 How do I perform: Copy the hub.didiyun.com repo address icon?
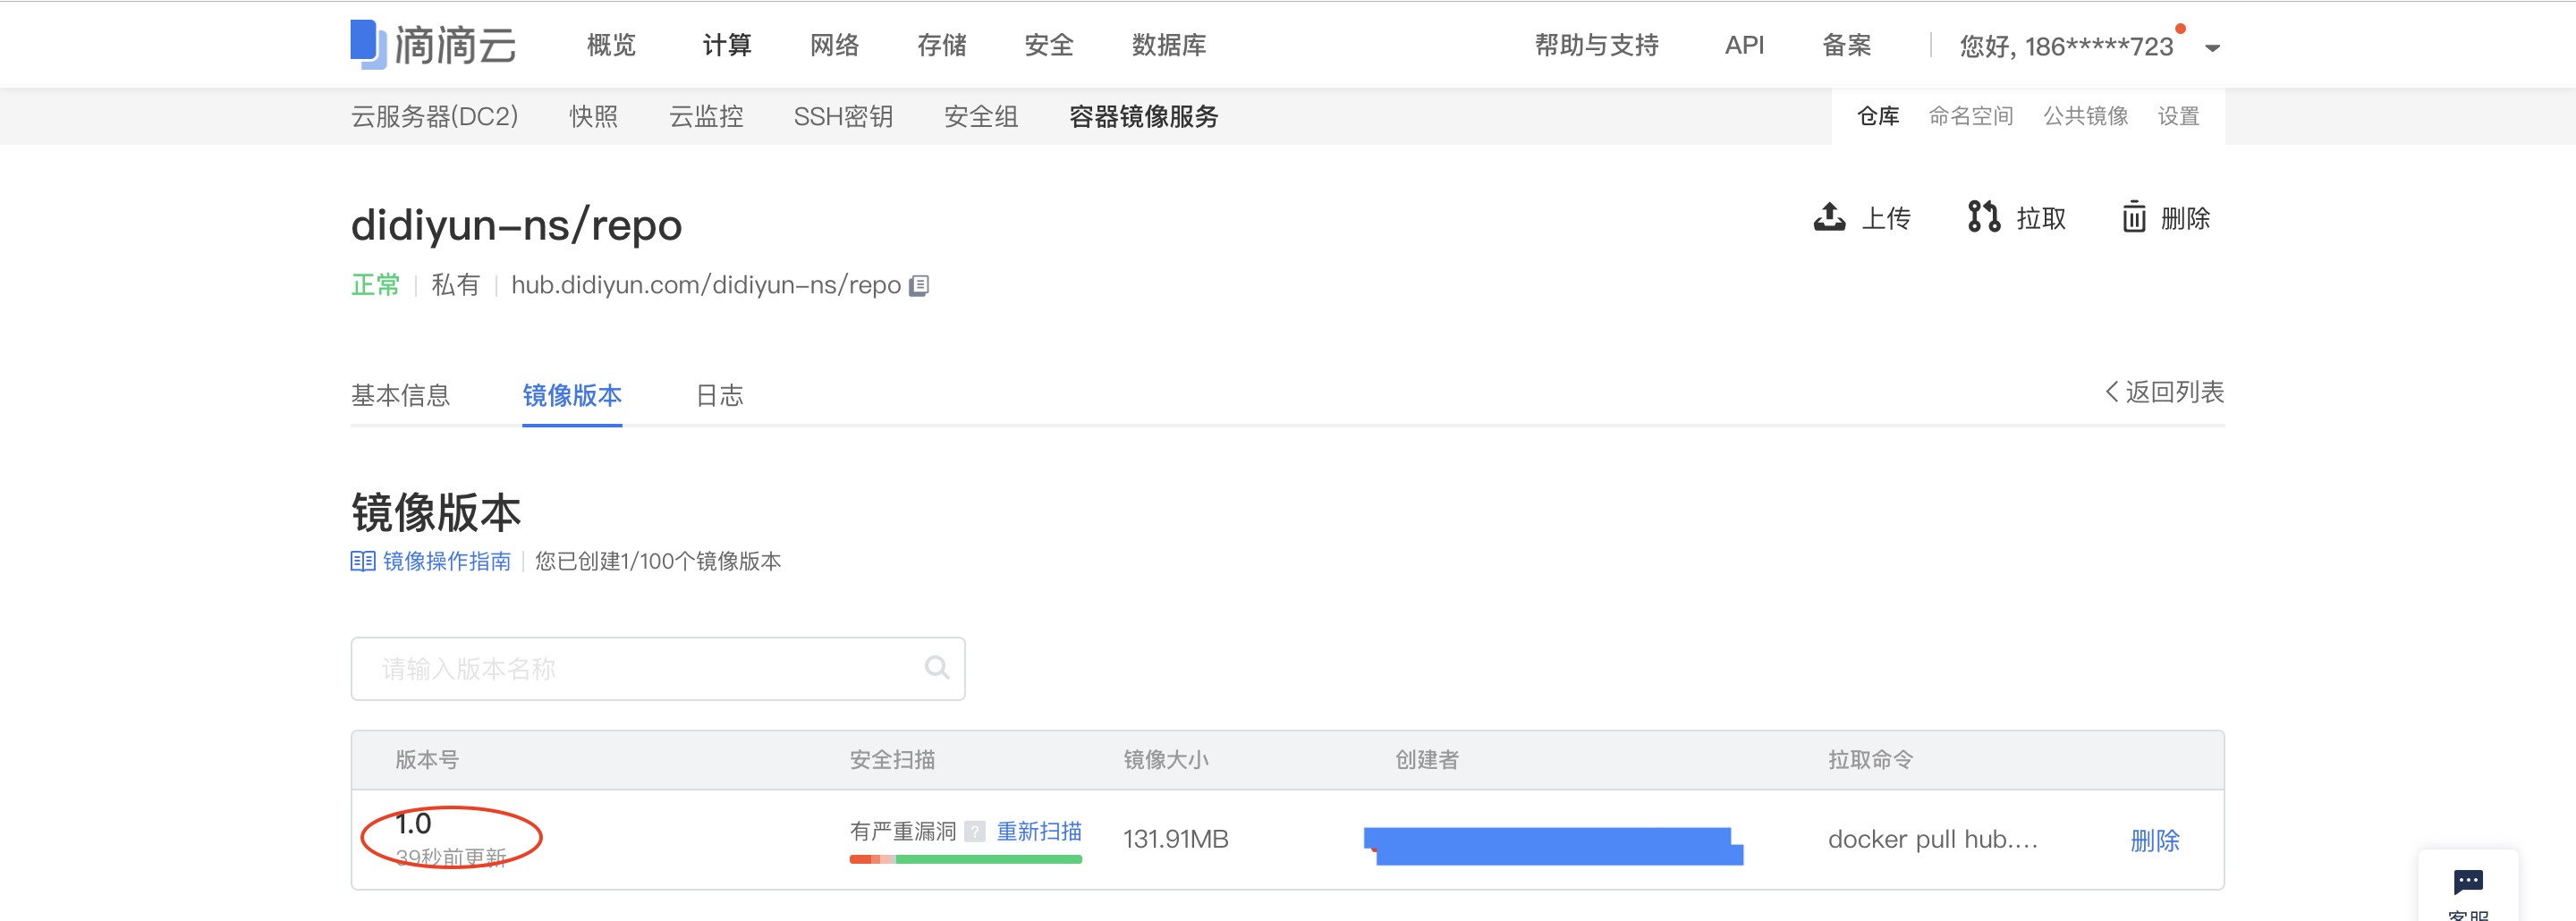919,286
